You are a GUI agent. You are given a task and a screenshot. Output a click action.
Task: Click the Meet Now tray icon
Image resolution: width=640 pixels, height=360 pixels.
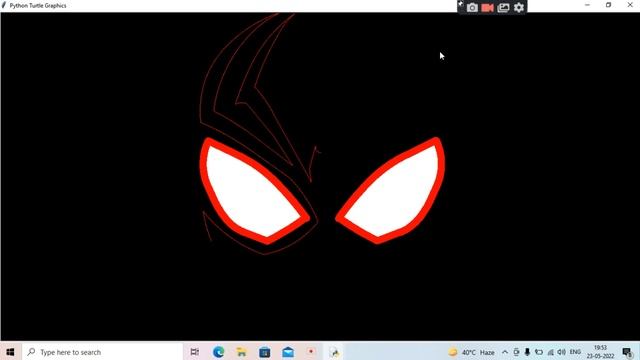click(516, 352)
